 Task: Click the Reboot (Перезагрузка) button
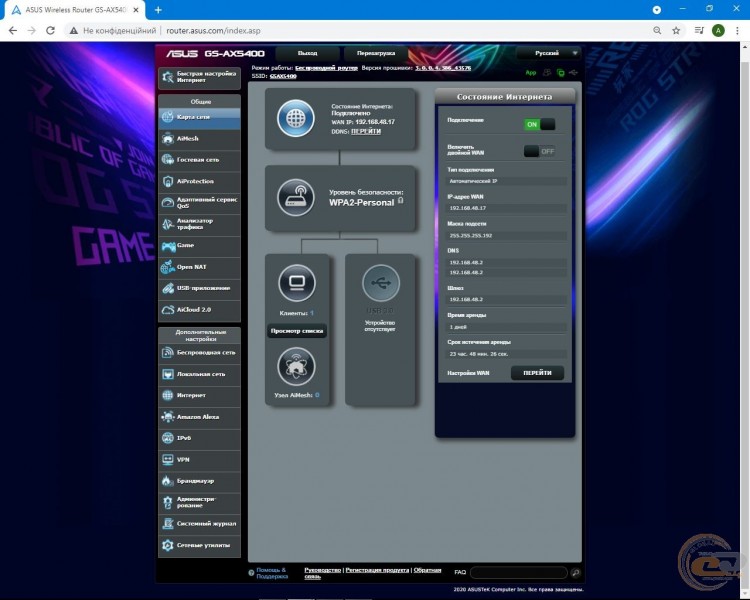pos(376,53)
